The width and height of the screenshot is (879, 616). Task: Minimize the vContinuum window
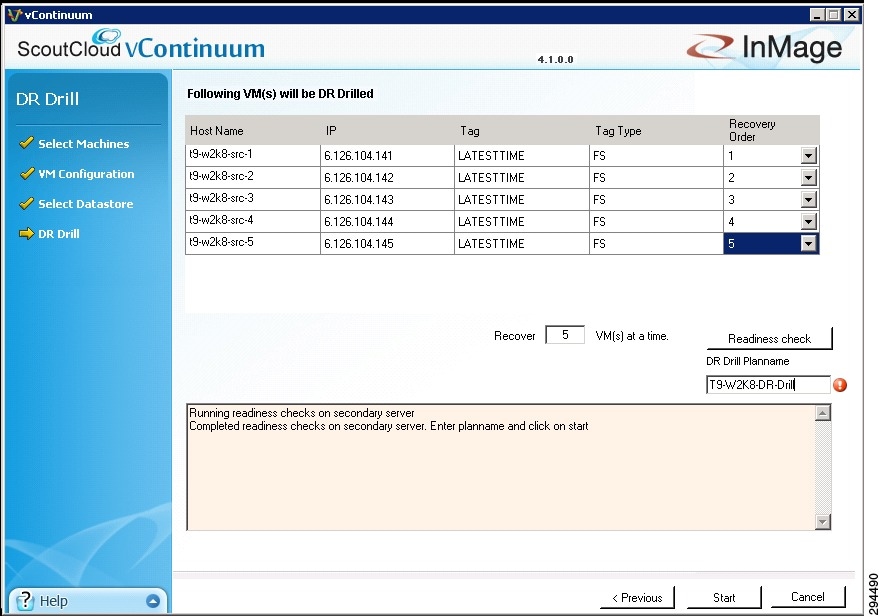(817, 15)
